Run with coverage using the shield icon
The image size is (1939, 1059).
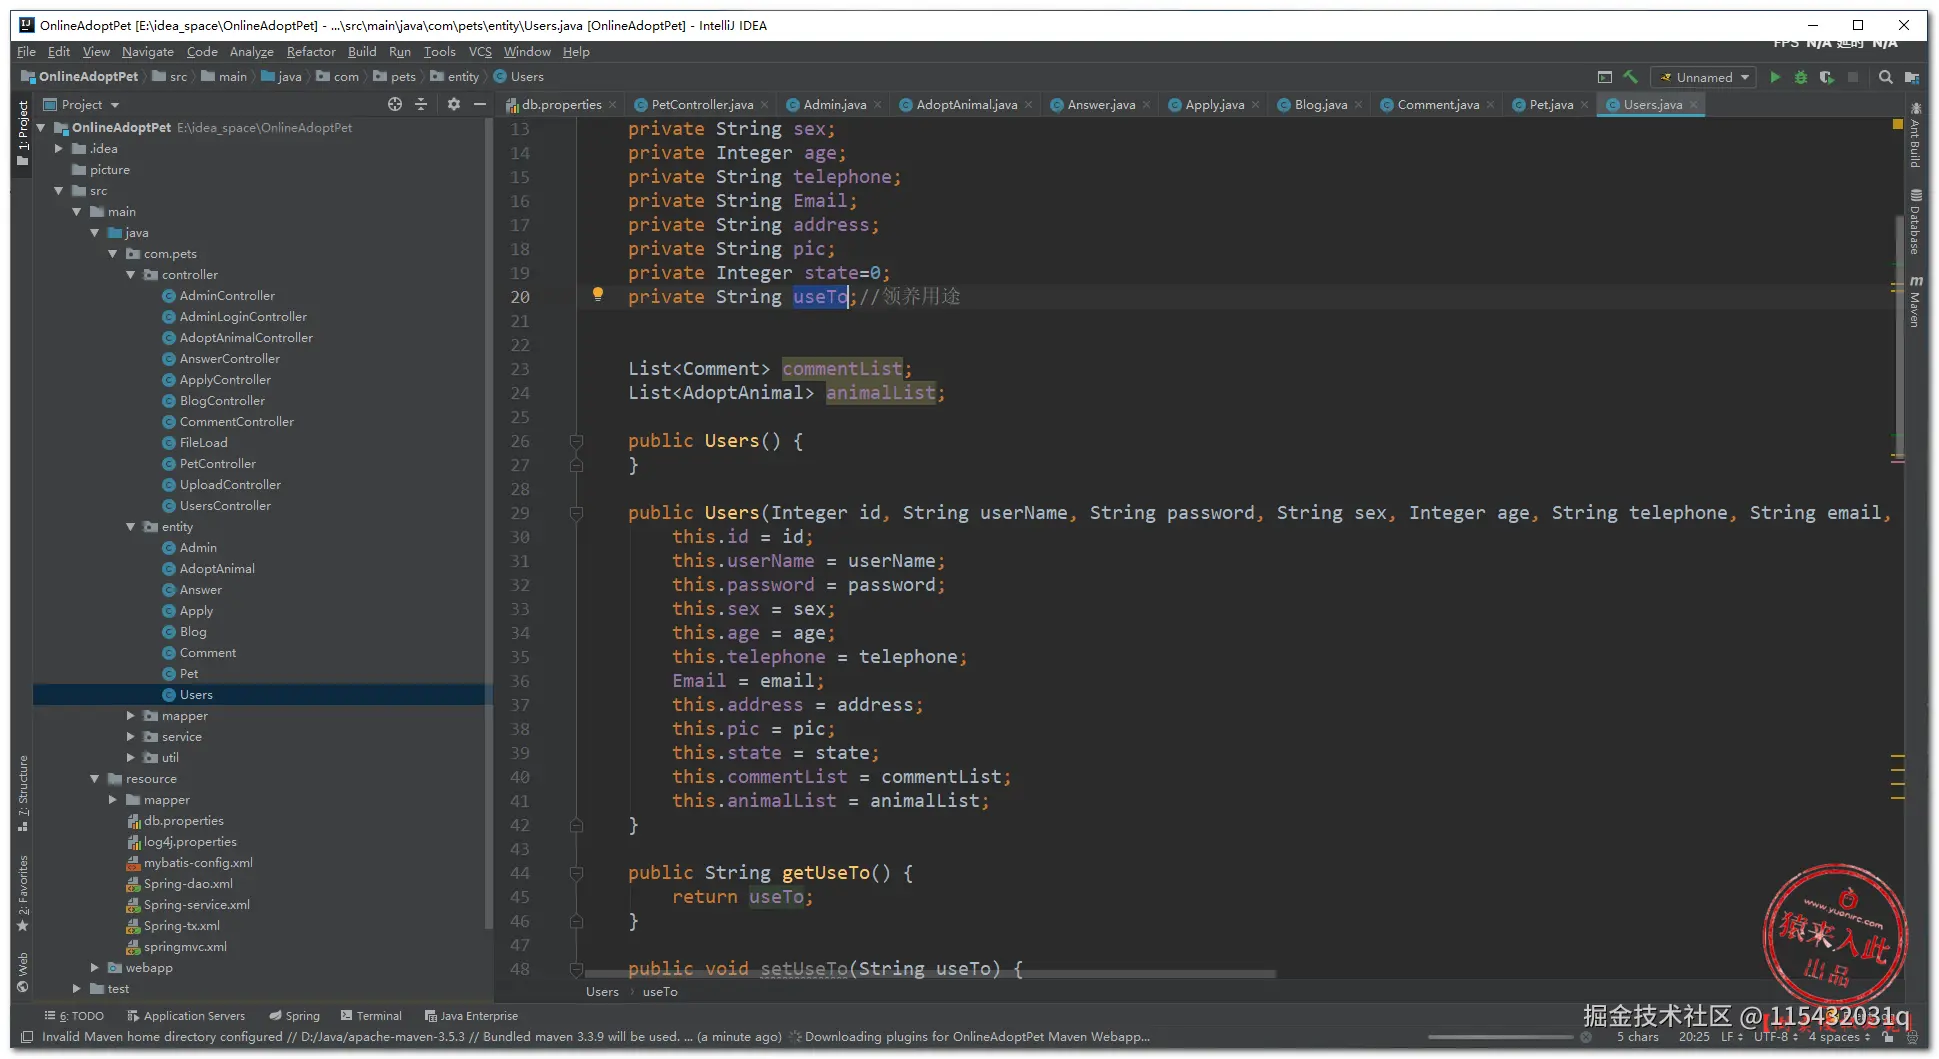pos(1826,77)
